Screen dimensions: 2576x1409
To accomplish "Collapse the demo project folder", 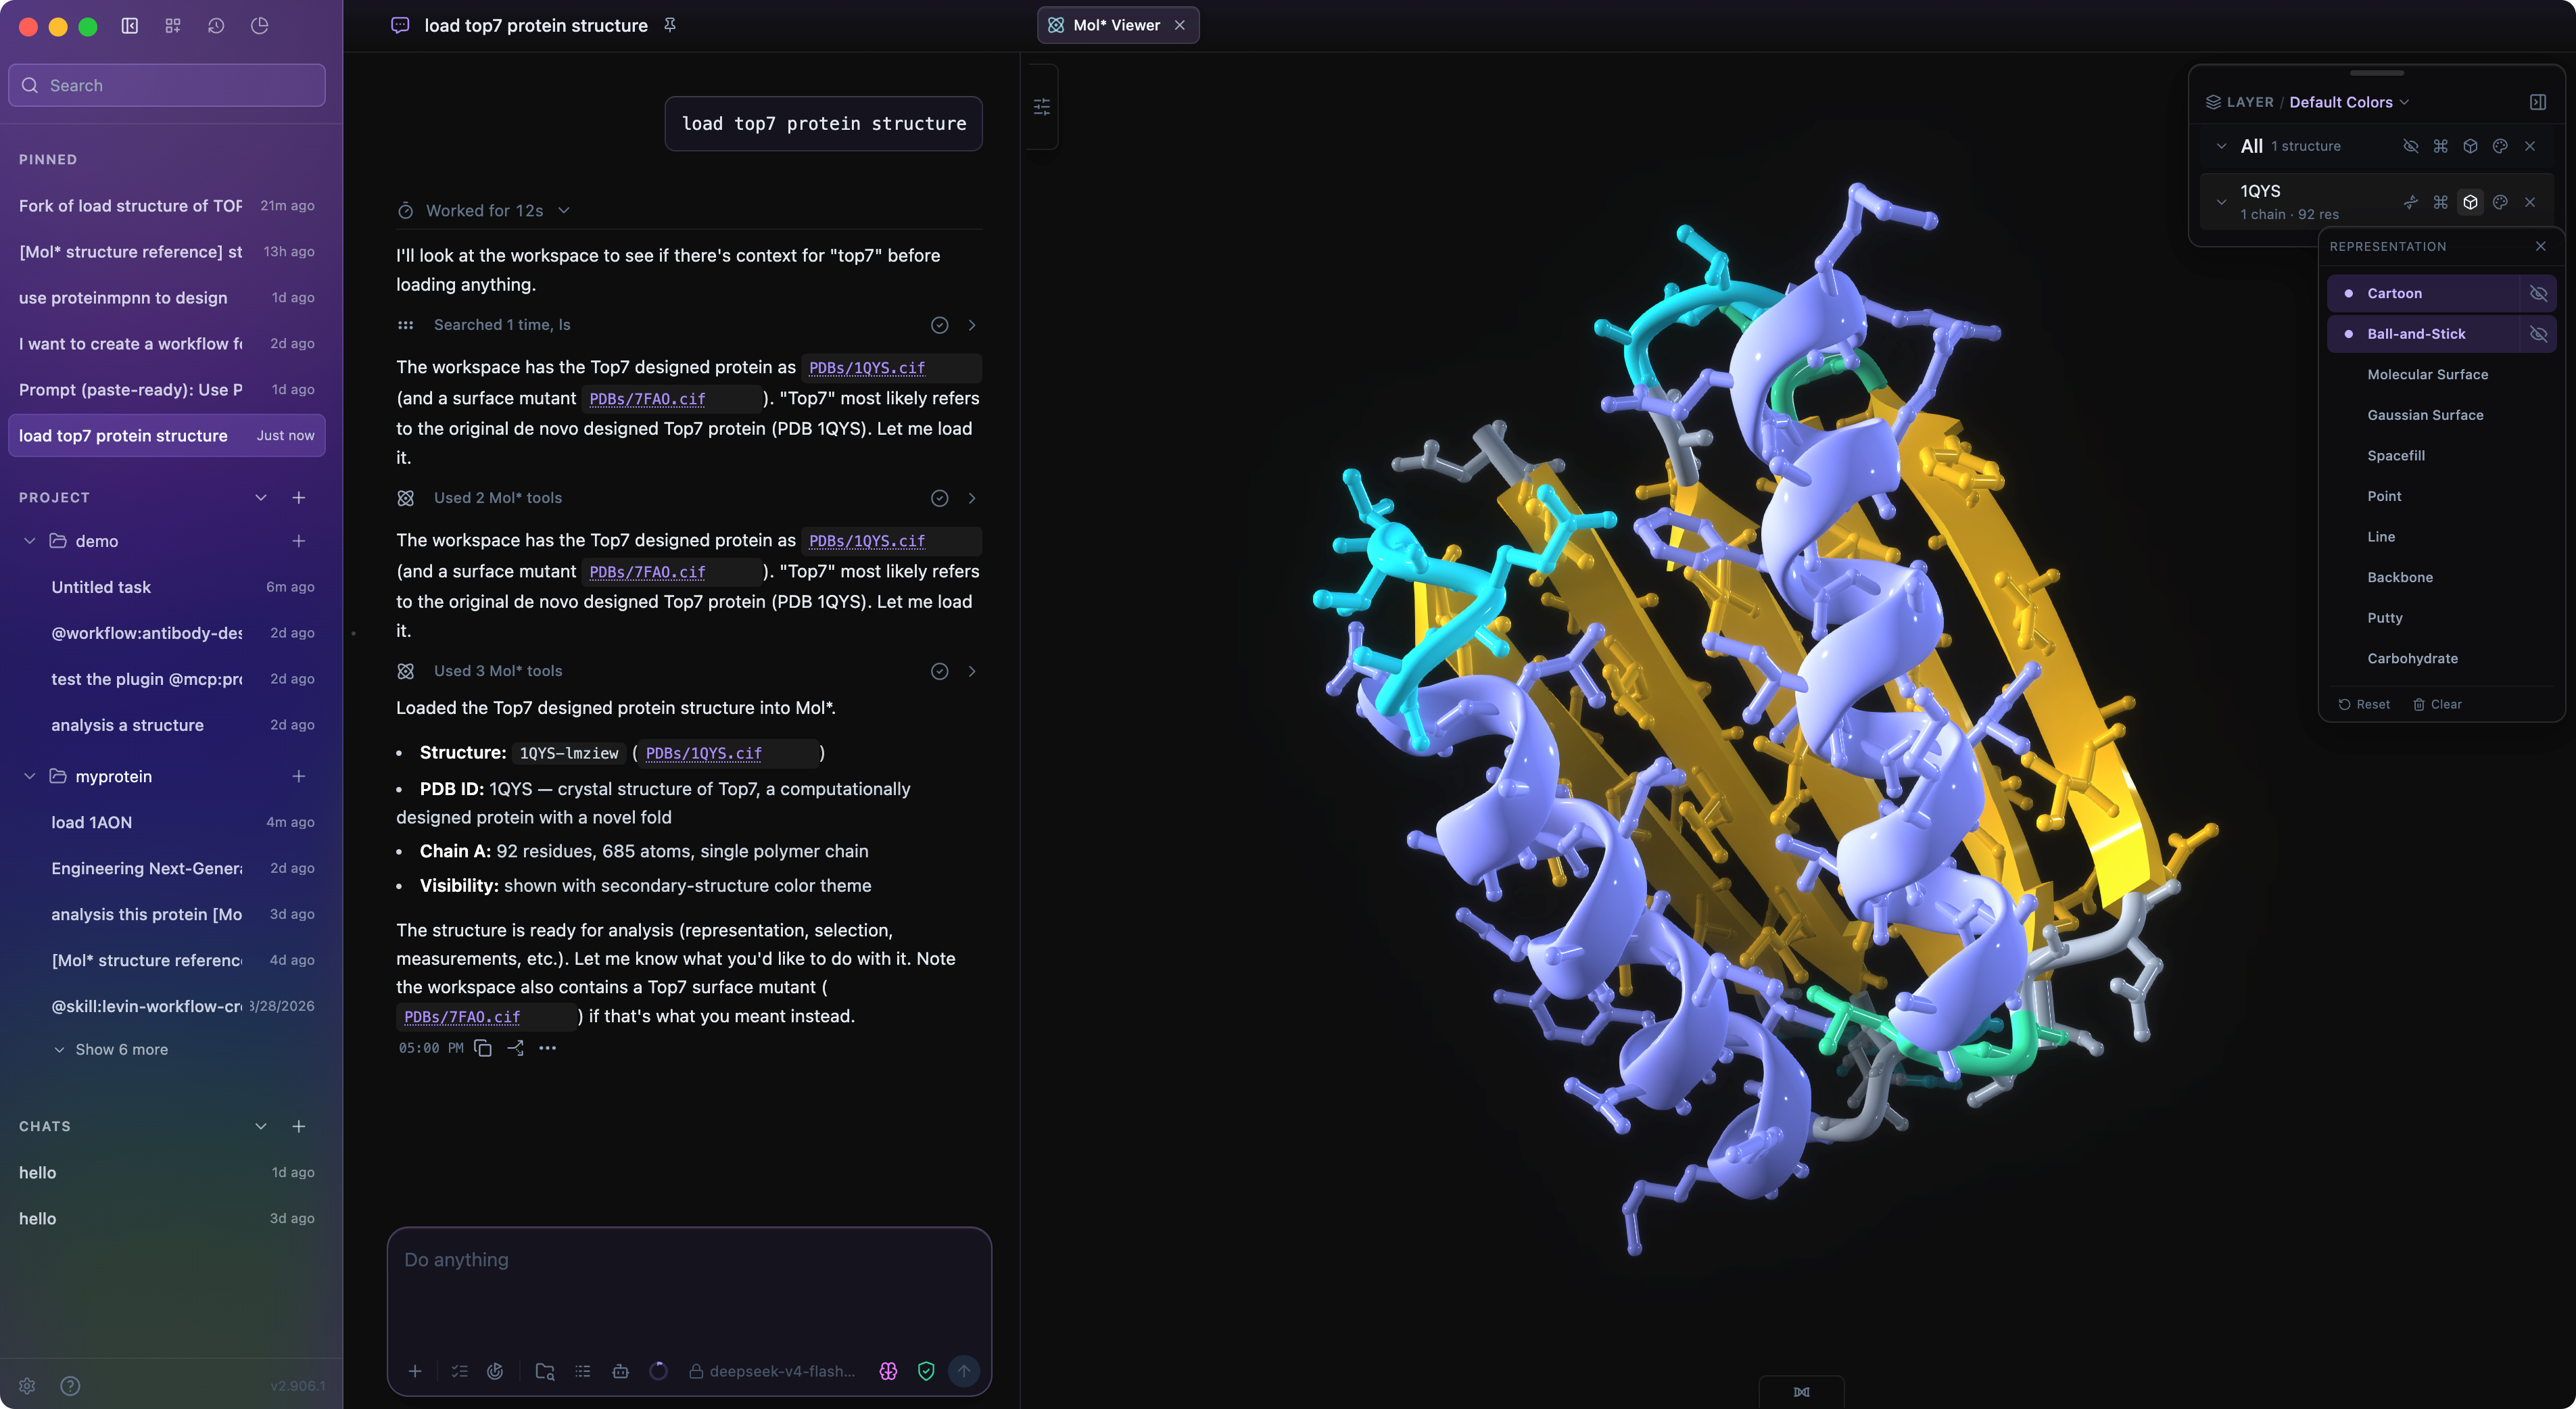I will [x=29, y=541].
